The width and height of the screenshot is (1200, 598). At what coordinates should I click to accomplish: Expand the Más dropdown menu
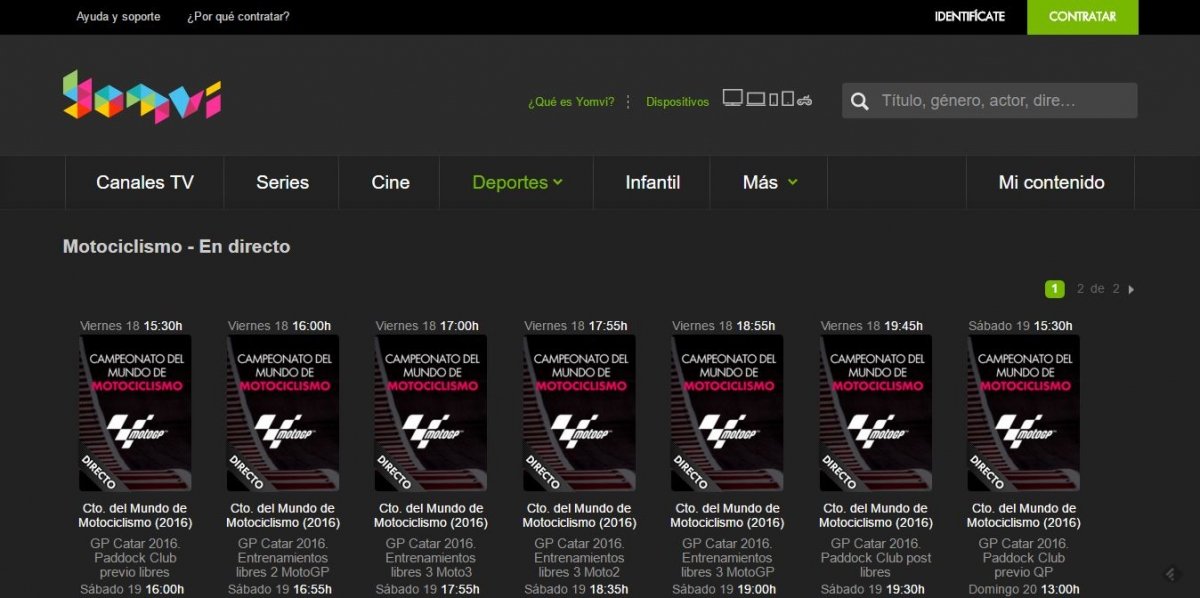pyautogui.click(x=770, y=182)
